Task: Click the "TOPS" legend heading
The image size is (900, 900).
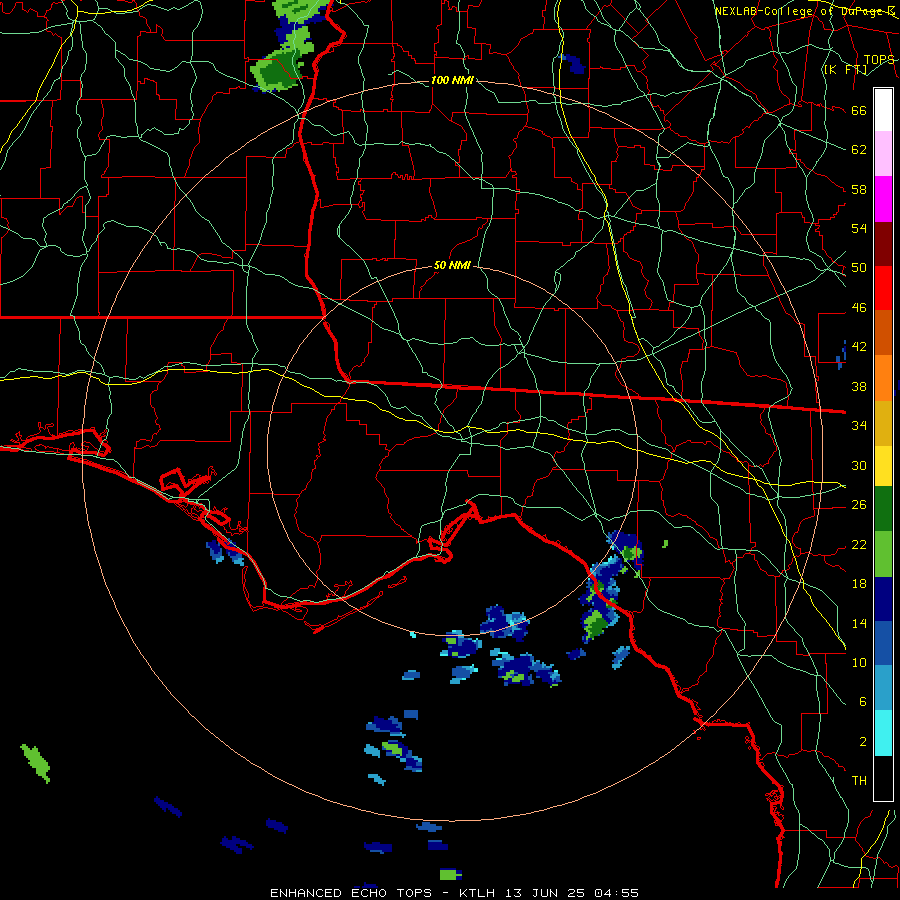Action: [879, 60]
